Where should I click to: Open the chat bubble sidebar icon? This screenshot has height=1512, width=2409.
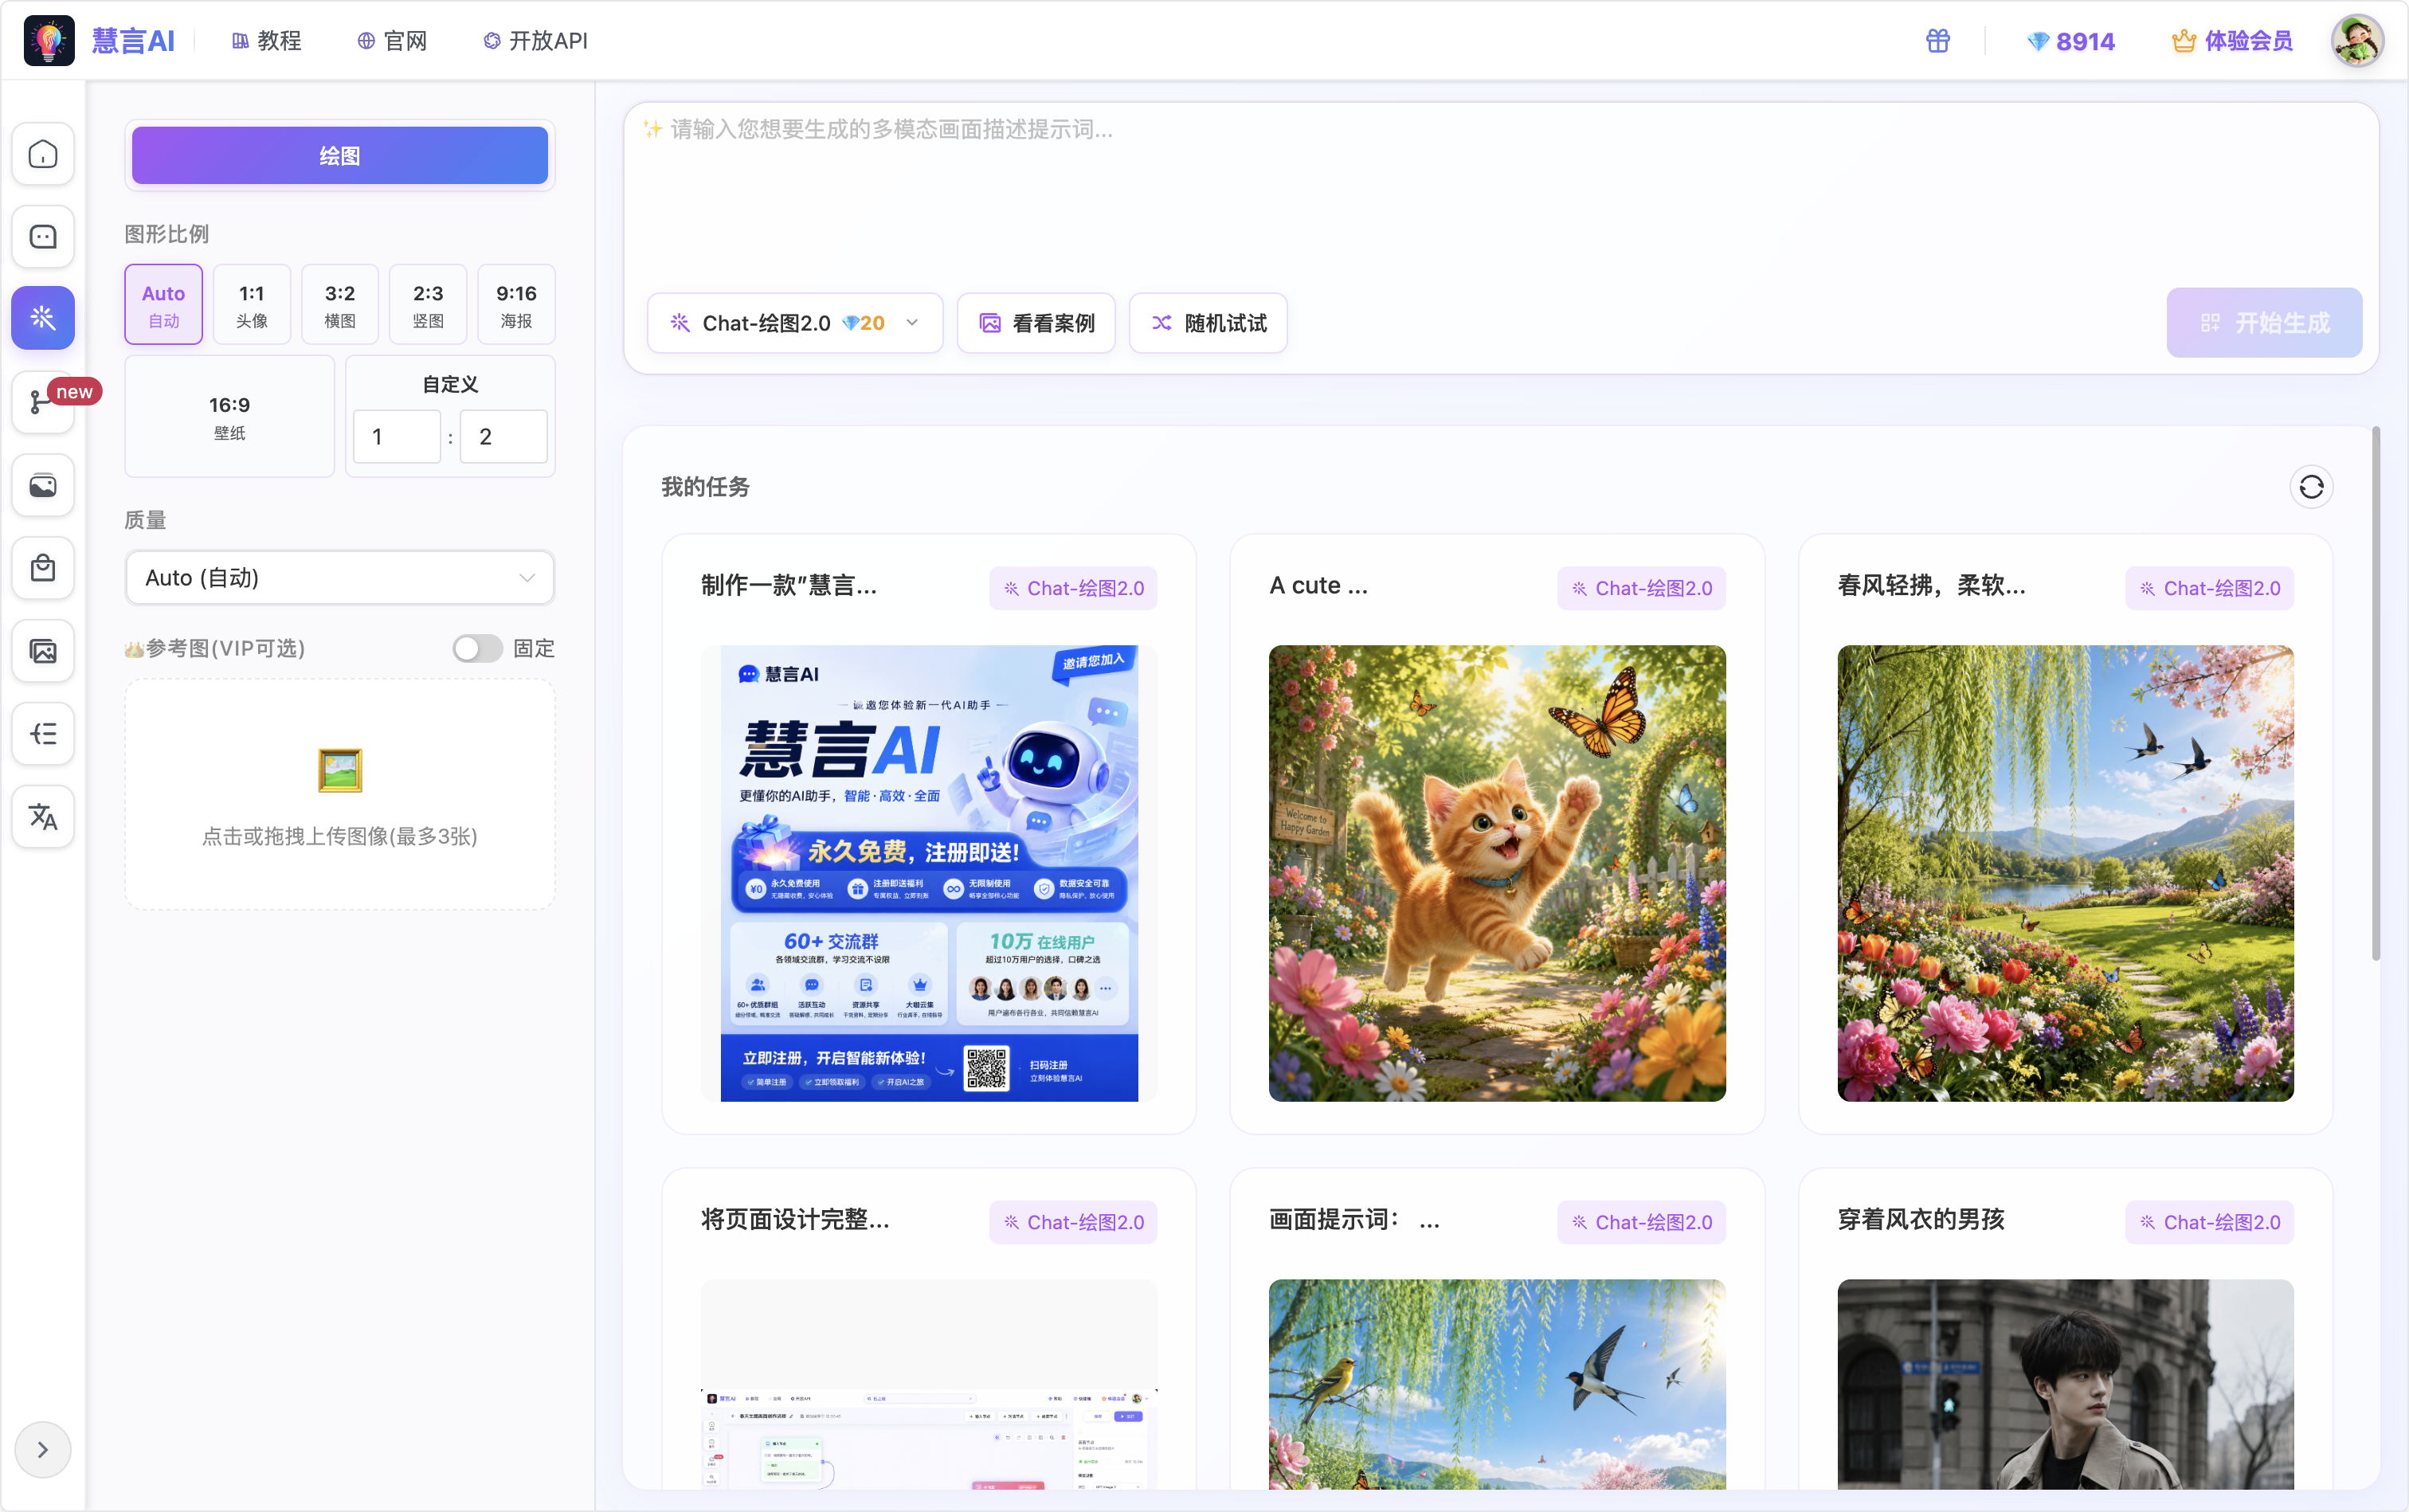[43, 237]
